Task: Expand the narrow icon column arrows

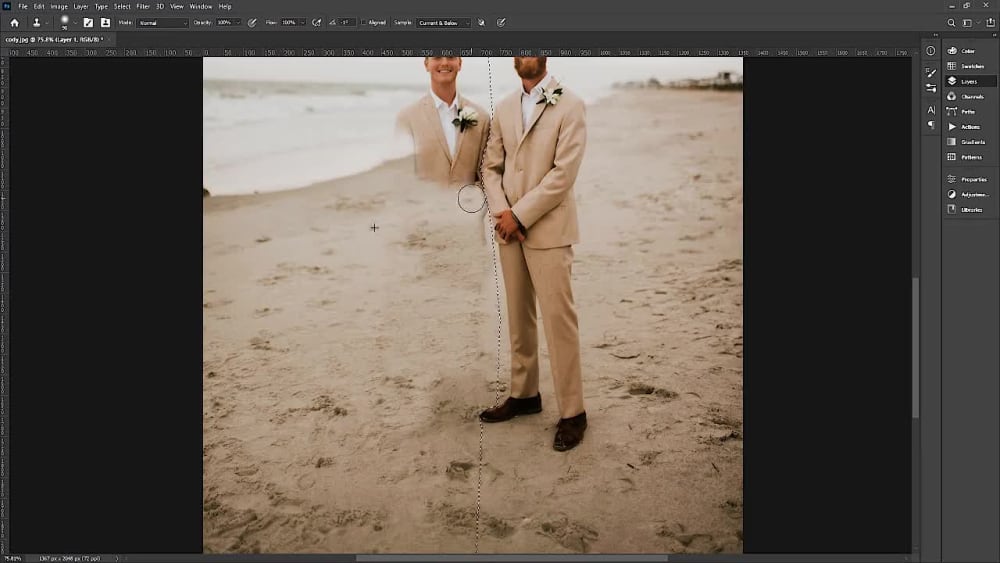Action: (936, 35)
